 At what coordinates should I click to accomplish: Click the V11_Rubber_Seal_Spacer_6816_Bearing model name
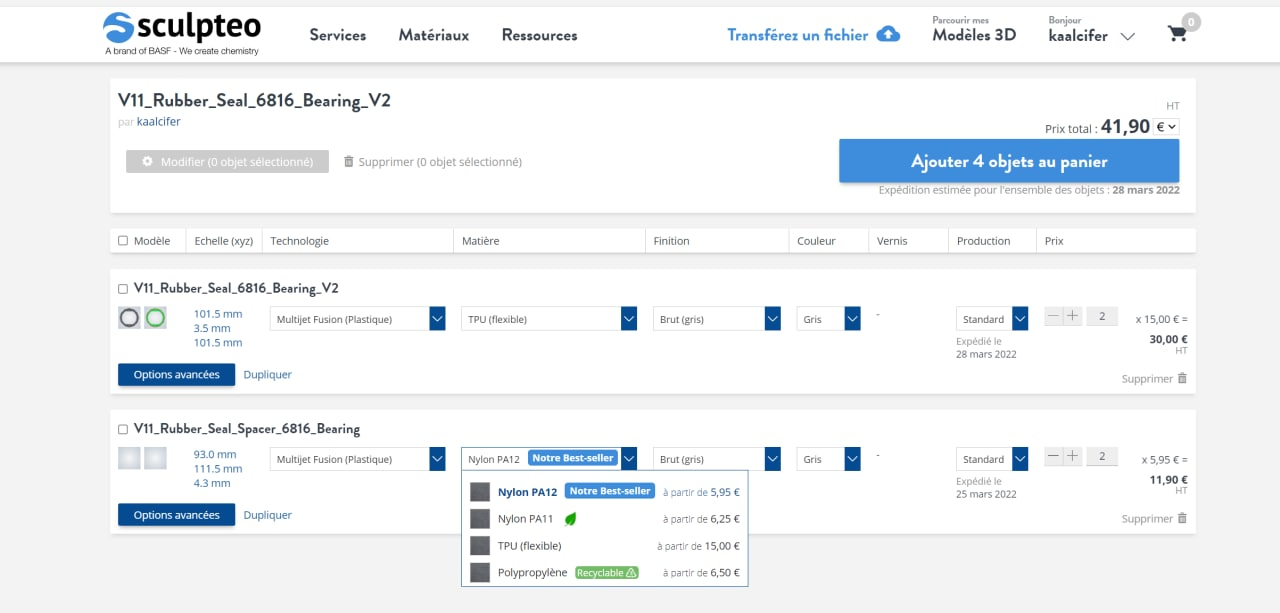click(x=247, y=429)
